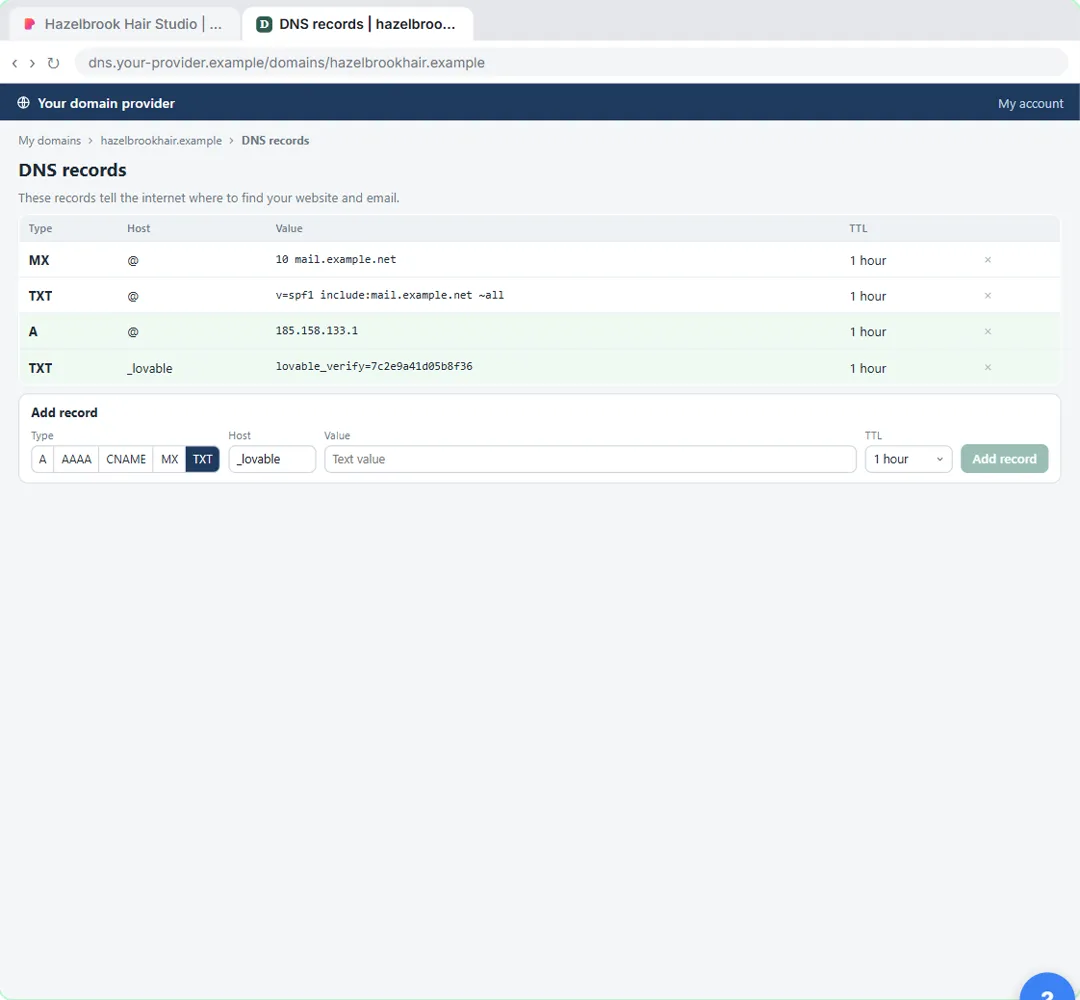Click the MX row's 1 hour TTL
This screenshot has width=1080, height=1000.
click(868, 260)
